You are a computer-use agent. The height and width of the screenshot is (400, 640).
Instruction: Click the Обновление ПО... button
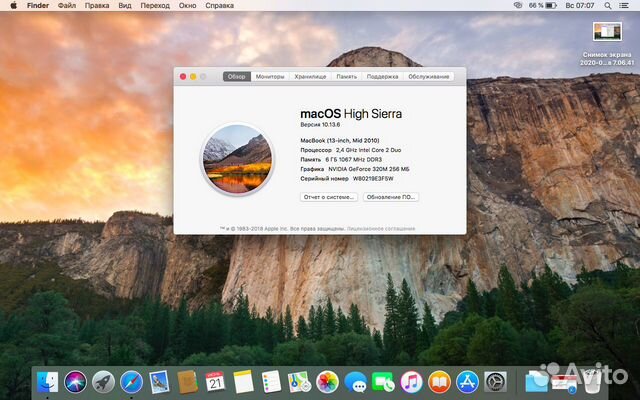(x=391, y=197)
